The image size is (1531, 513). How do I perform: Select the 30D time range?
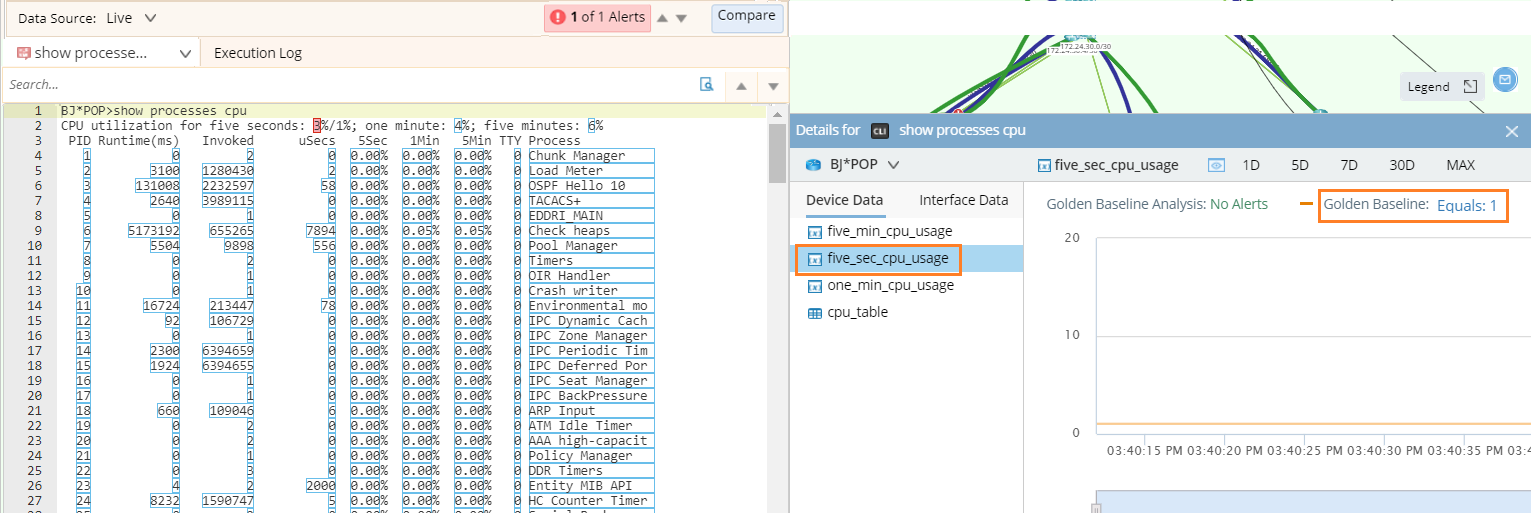coord(1402,165)
